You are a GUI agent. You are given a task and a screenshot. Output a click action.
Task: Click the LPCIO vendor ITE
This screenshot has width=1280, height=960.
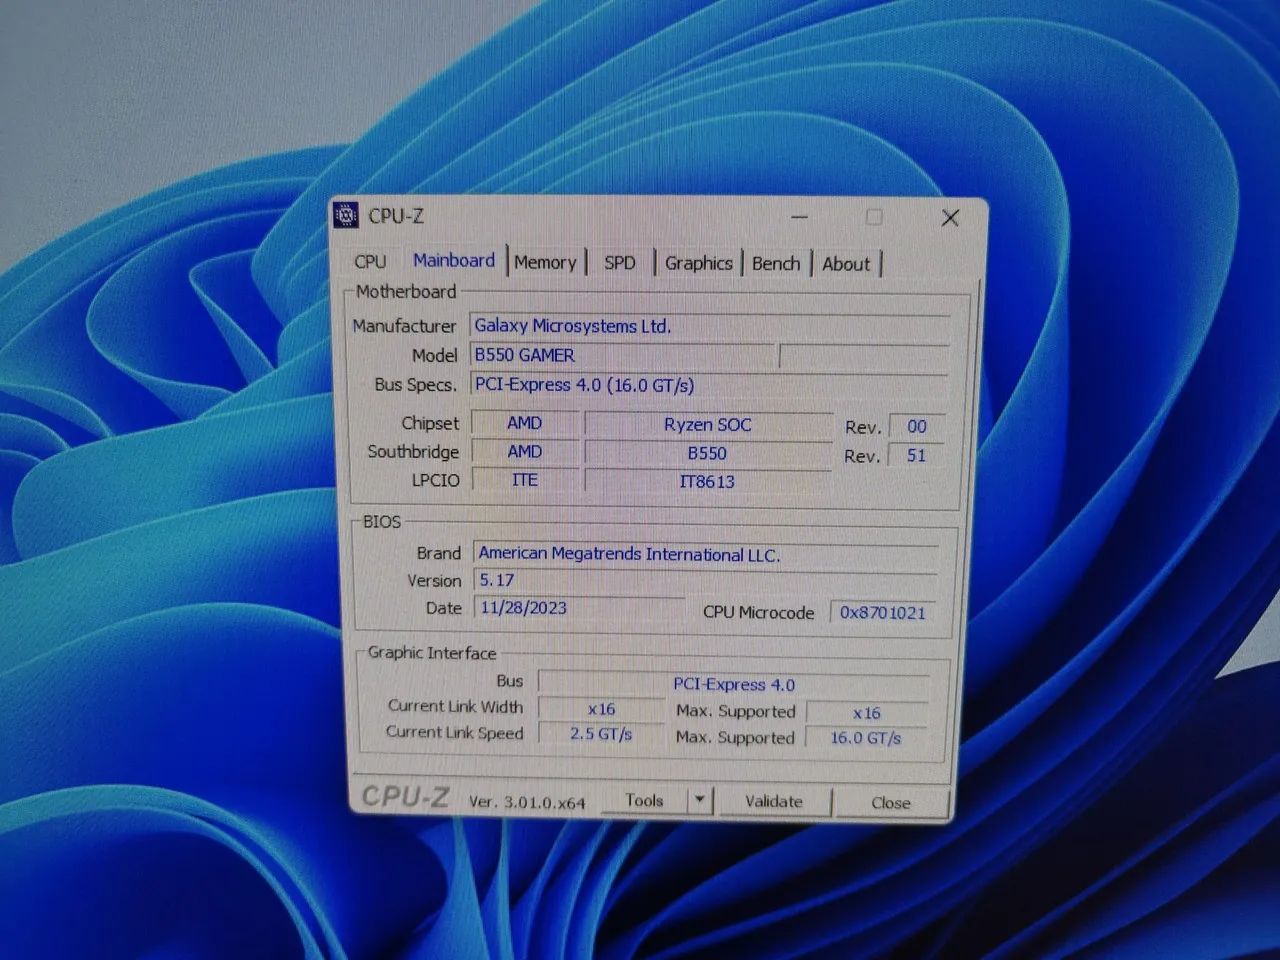[525, 480]
